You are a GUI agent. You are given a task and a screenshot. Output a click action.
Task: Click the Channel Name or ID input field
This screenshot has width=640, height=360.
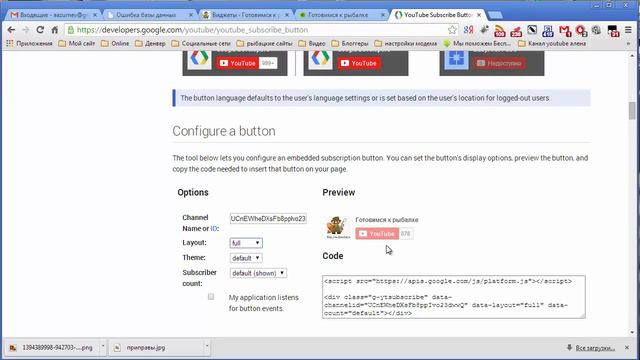[268, 218]
